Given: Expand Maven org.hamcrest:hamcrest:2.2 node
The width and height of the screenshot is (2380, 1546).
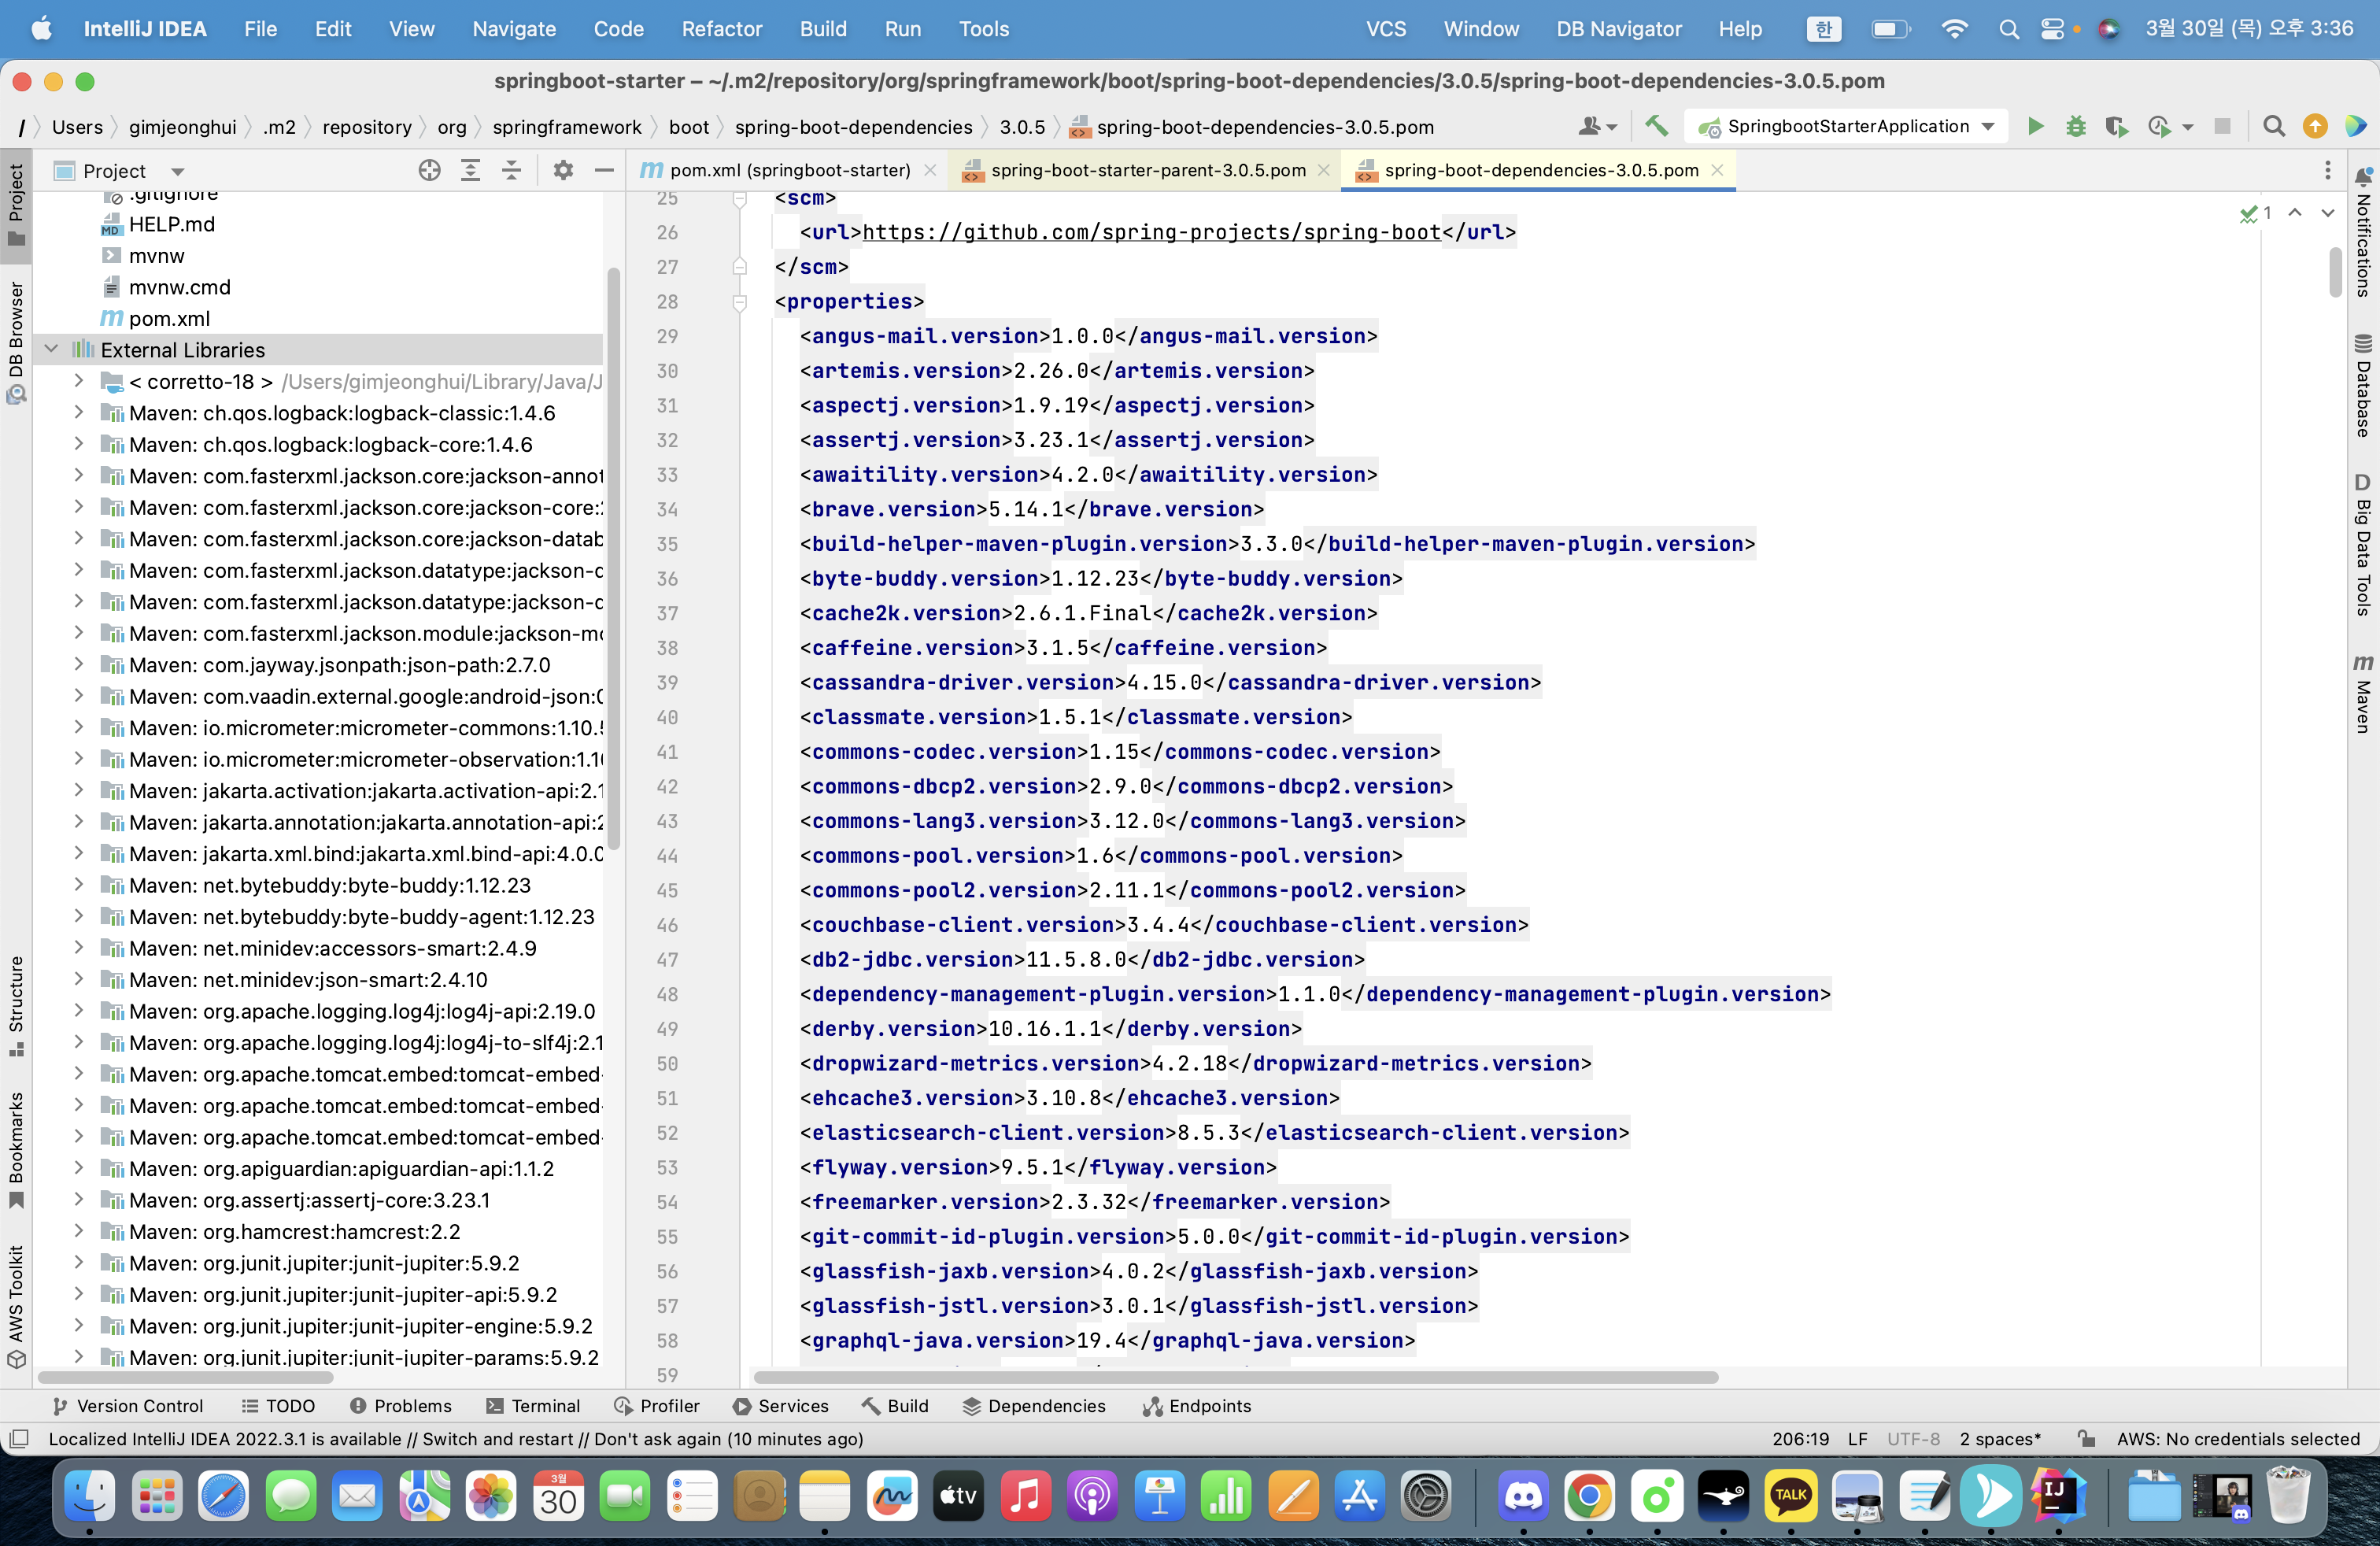Looking at the screenshot, I should click(x=79, y=1231).
